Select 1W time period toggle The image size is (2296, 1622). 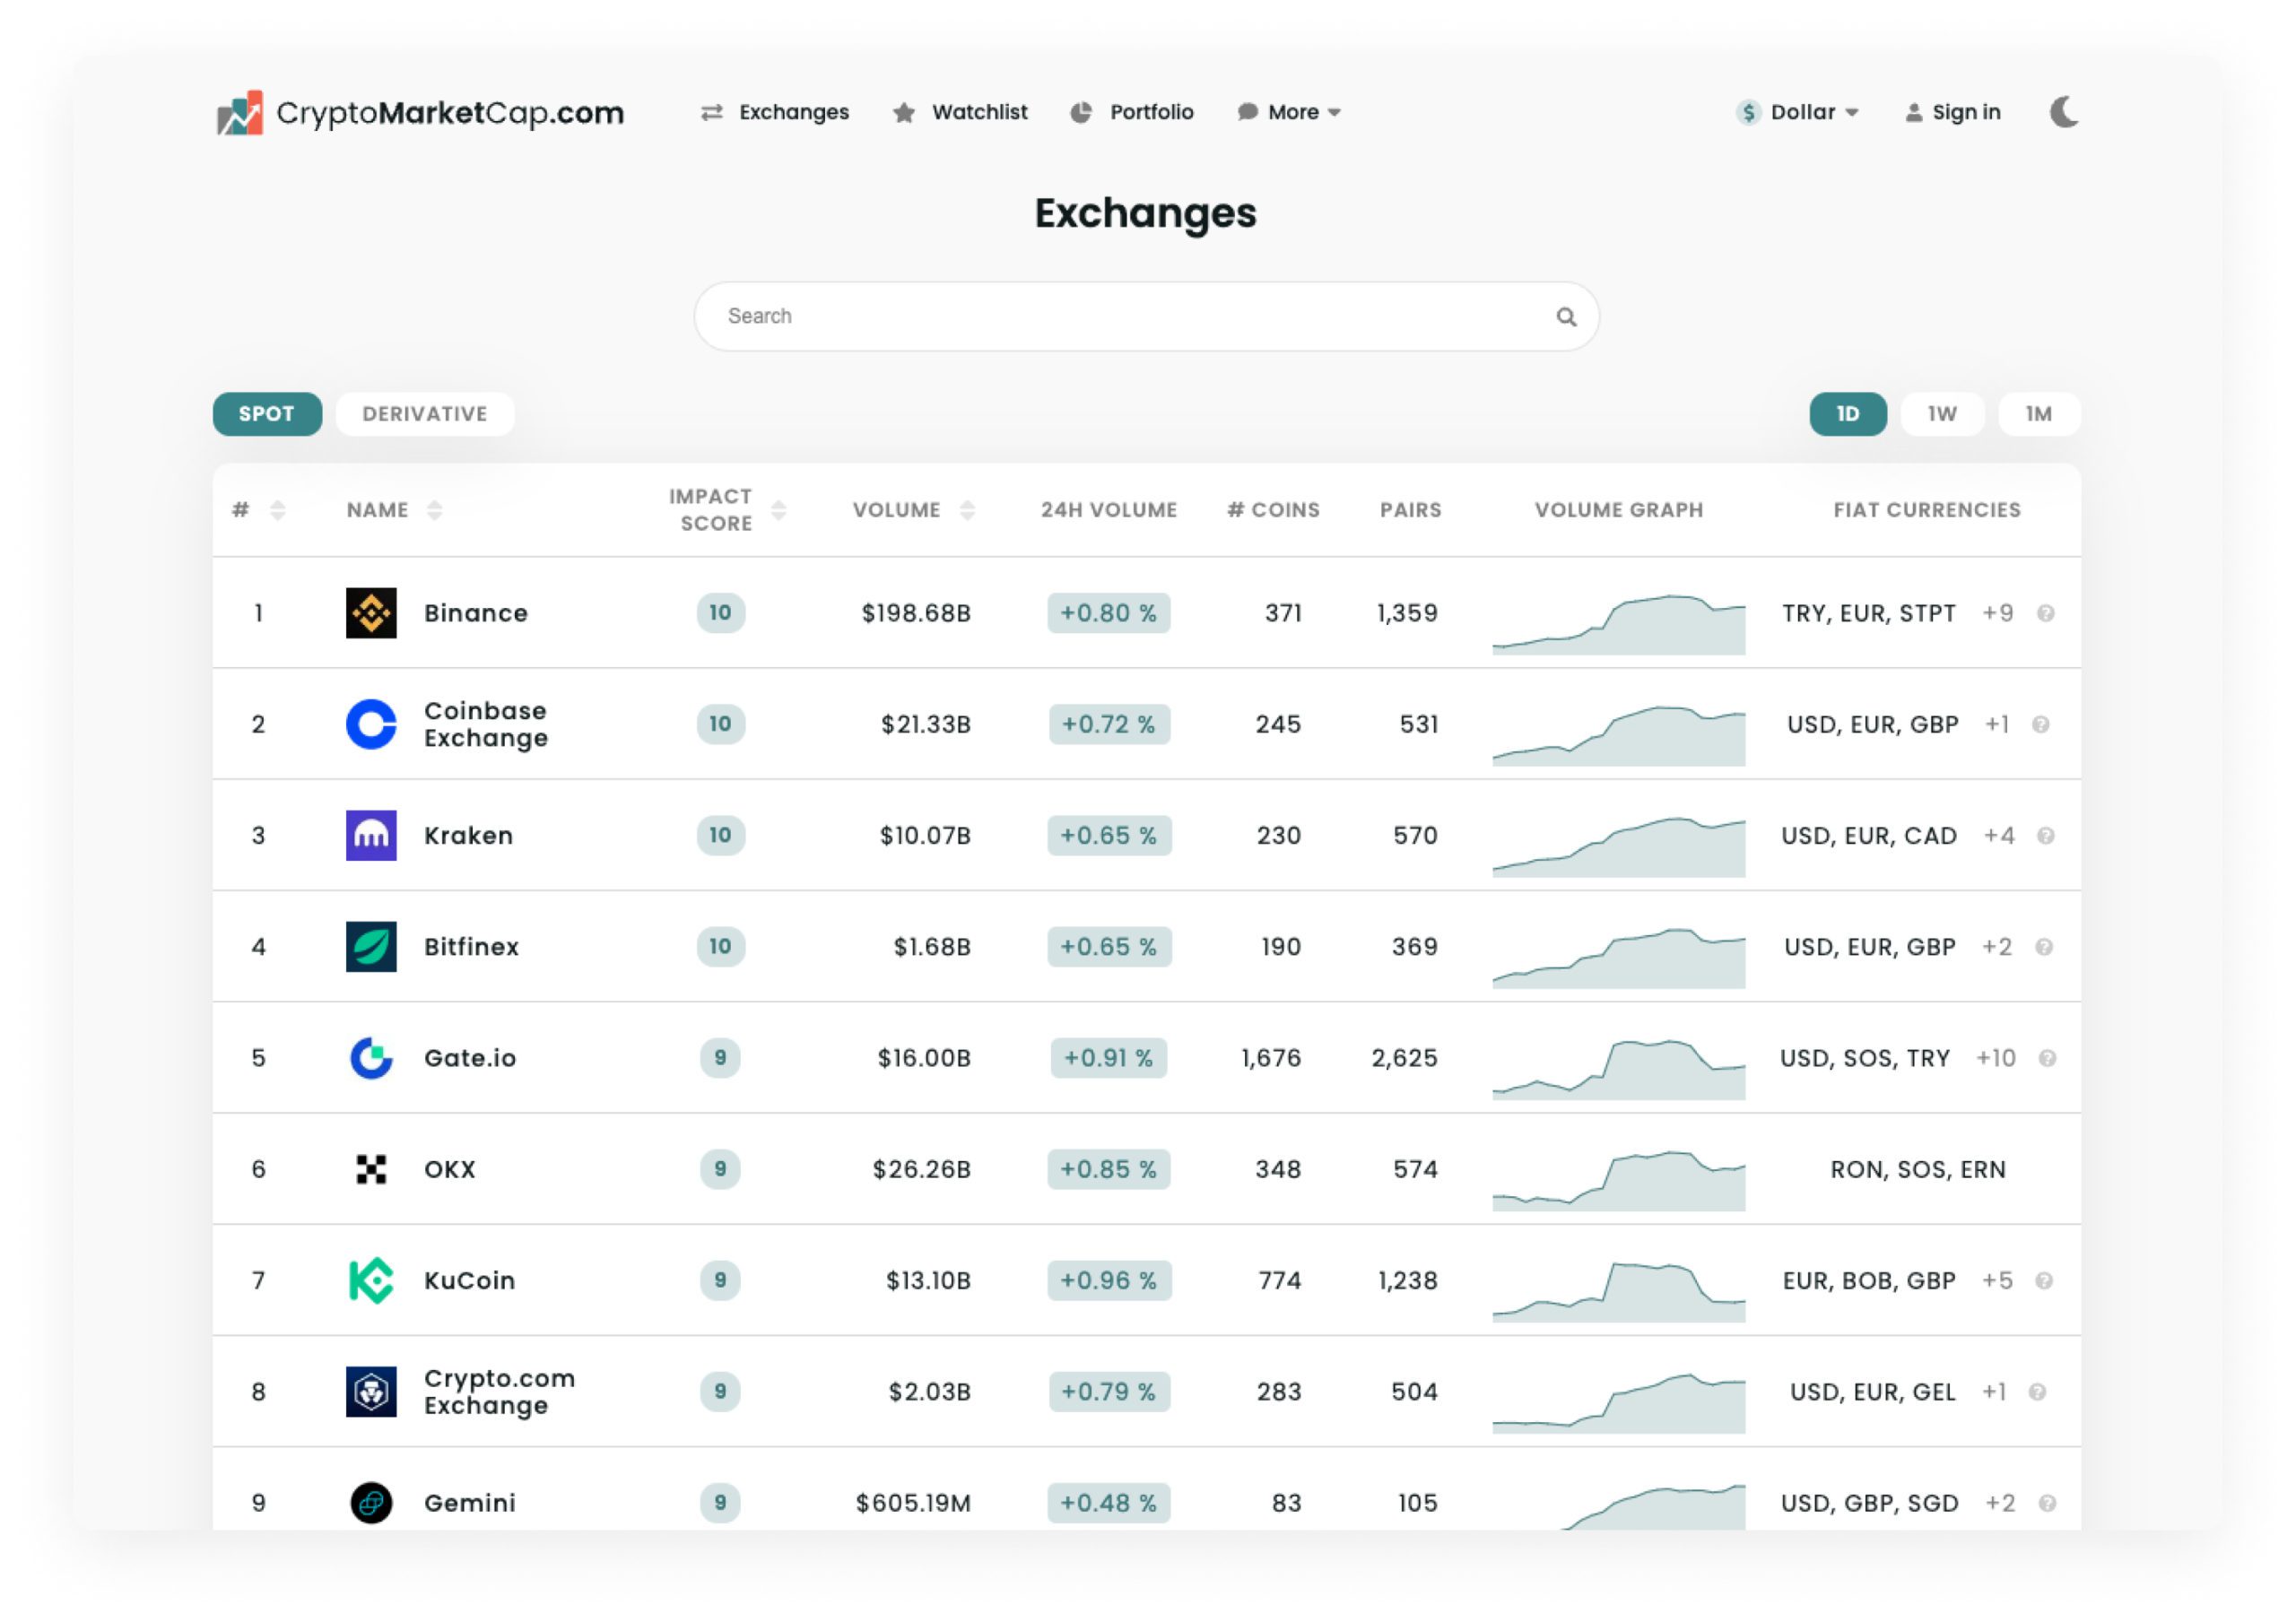pyautogui.click(x=1942, y=412)
